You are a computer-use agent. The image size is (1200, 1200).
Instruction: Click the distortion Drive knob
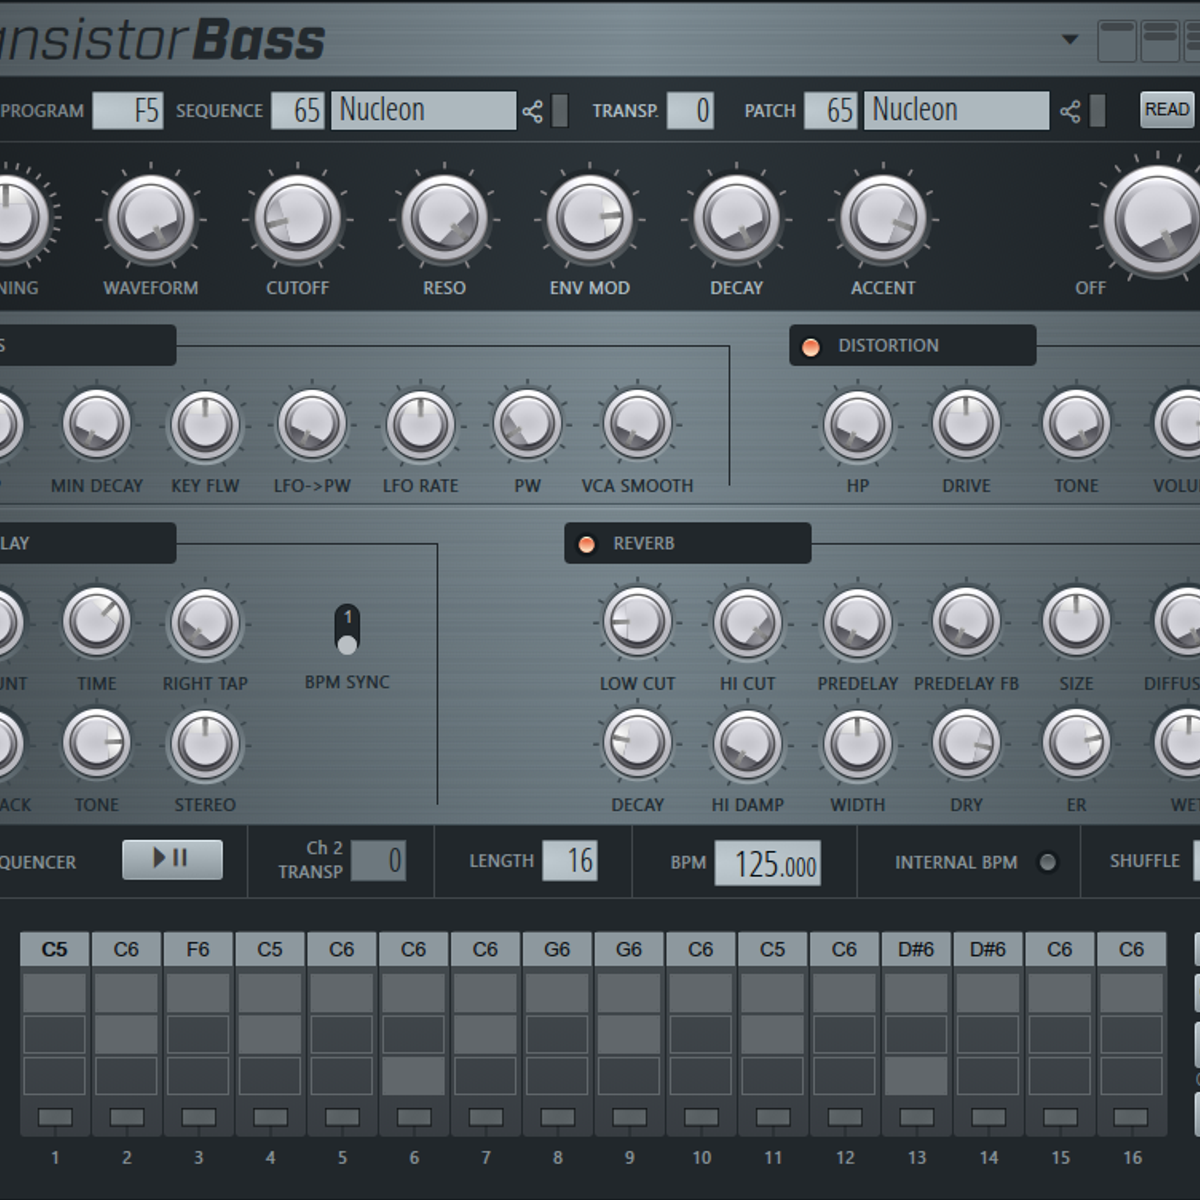click(x=966, y=425)
